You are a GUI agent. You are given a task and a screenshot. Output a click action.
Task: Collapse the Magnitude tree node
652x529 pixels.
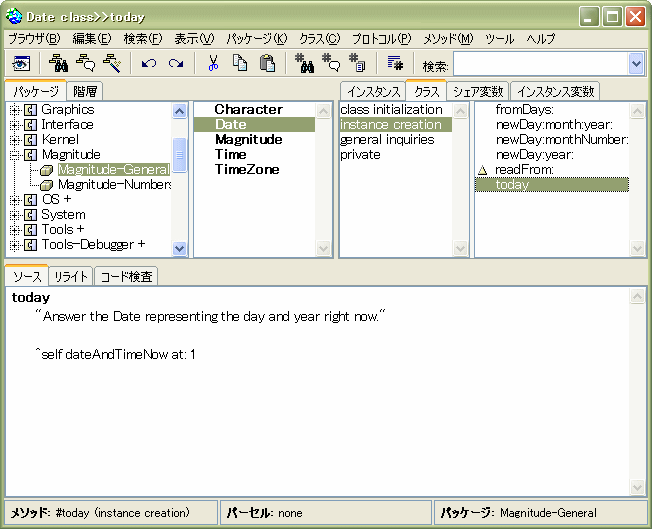pos(15,155)
